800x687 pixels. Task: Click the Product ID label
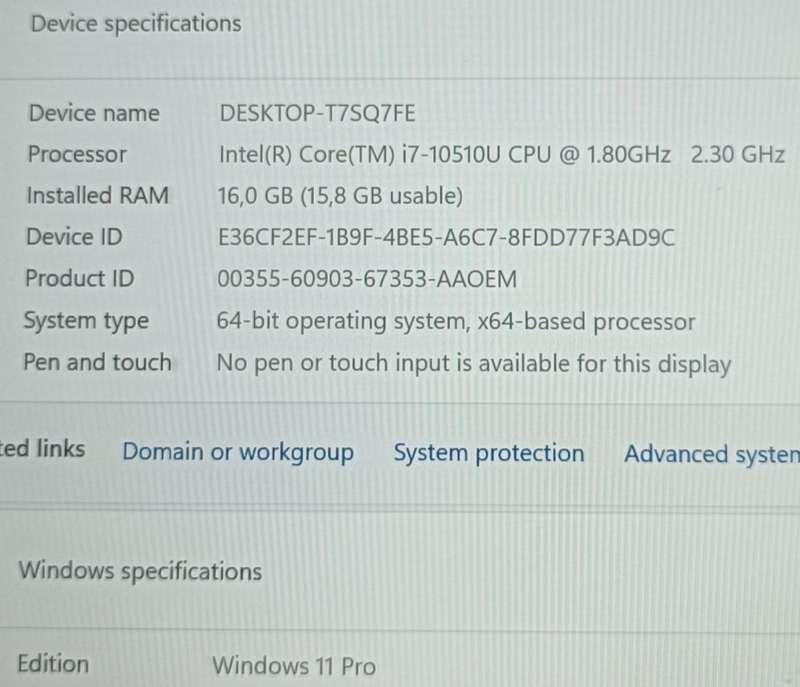coord(80,278)
